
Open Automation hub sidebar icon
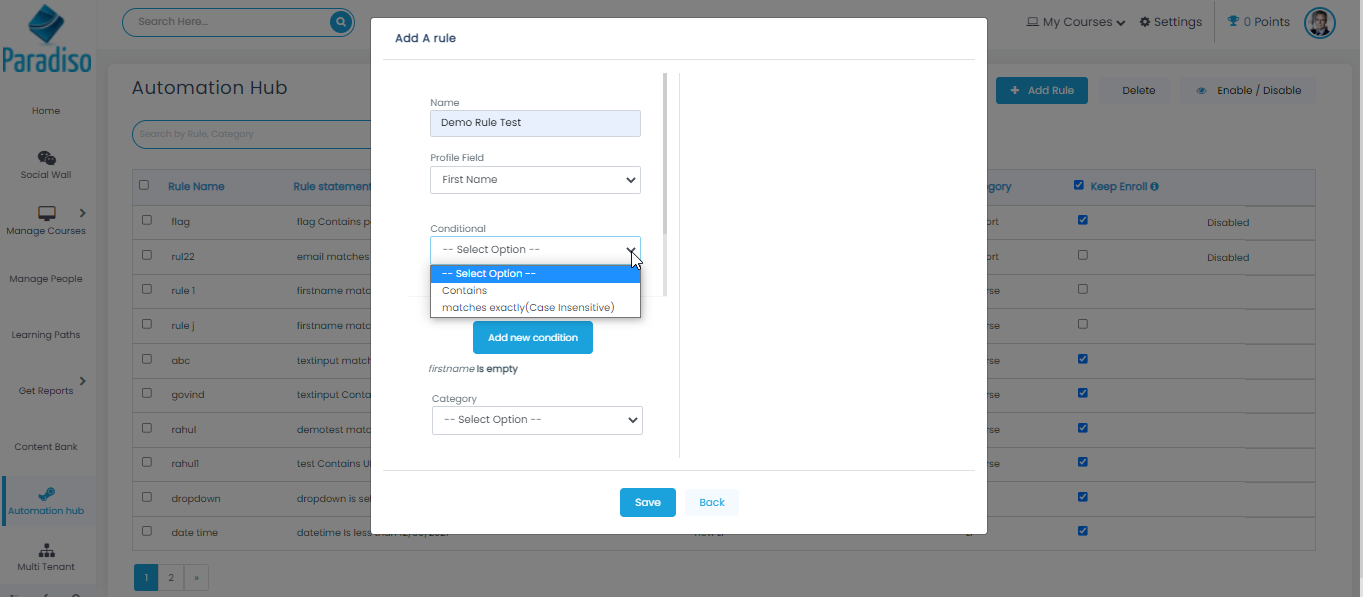[46, 494]
